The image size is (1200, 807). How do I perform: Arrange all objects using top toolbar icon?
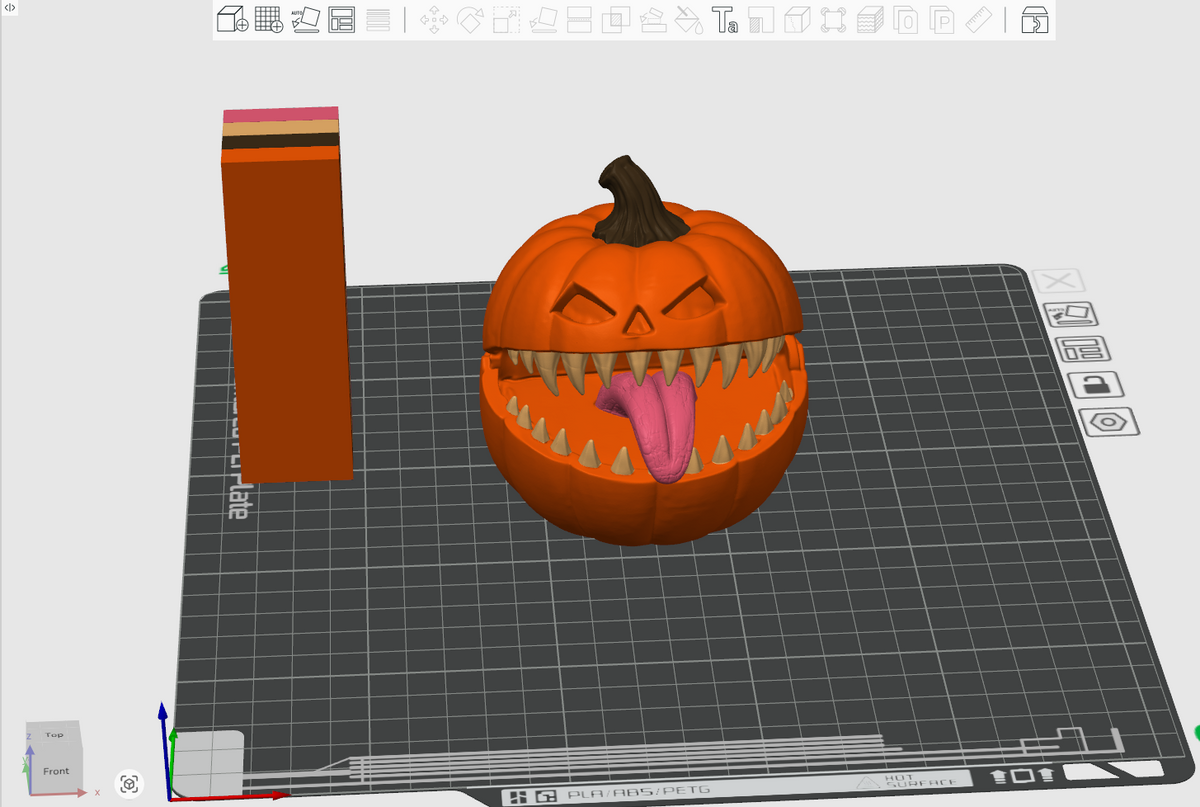click(x=342, y=20)
